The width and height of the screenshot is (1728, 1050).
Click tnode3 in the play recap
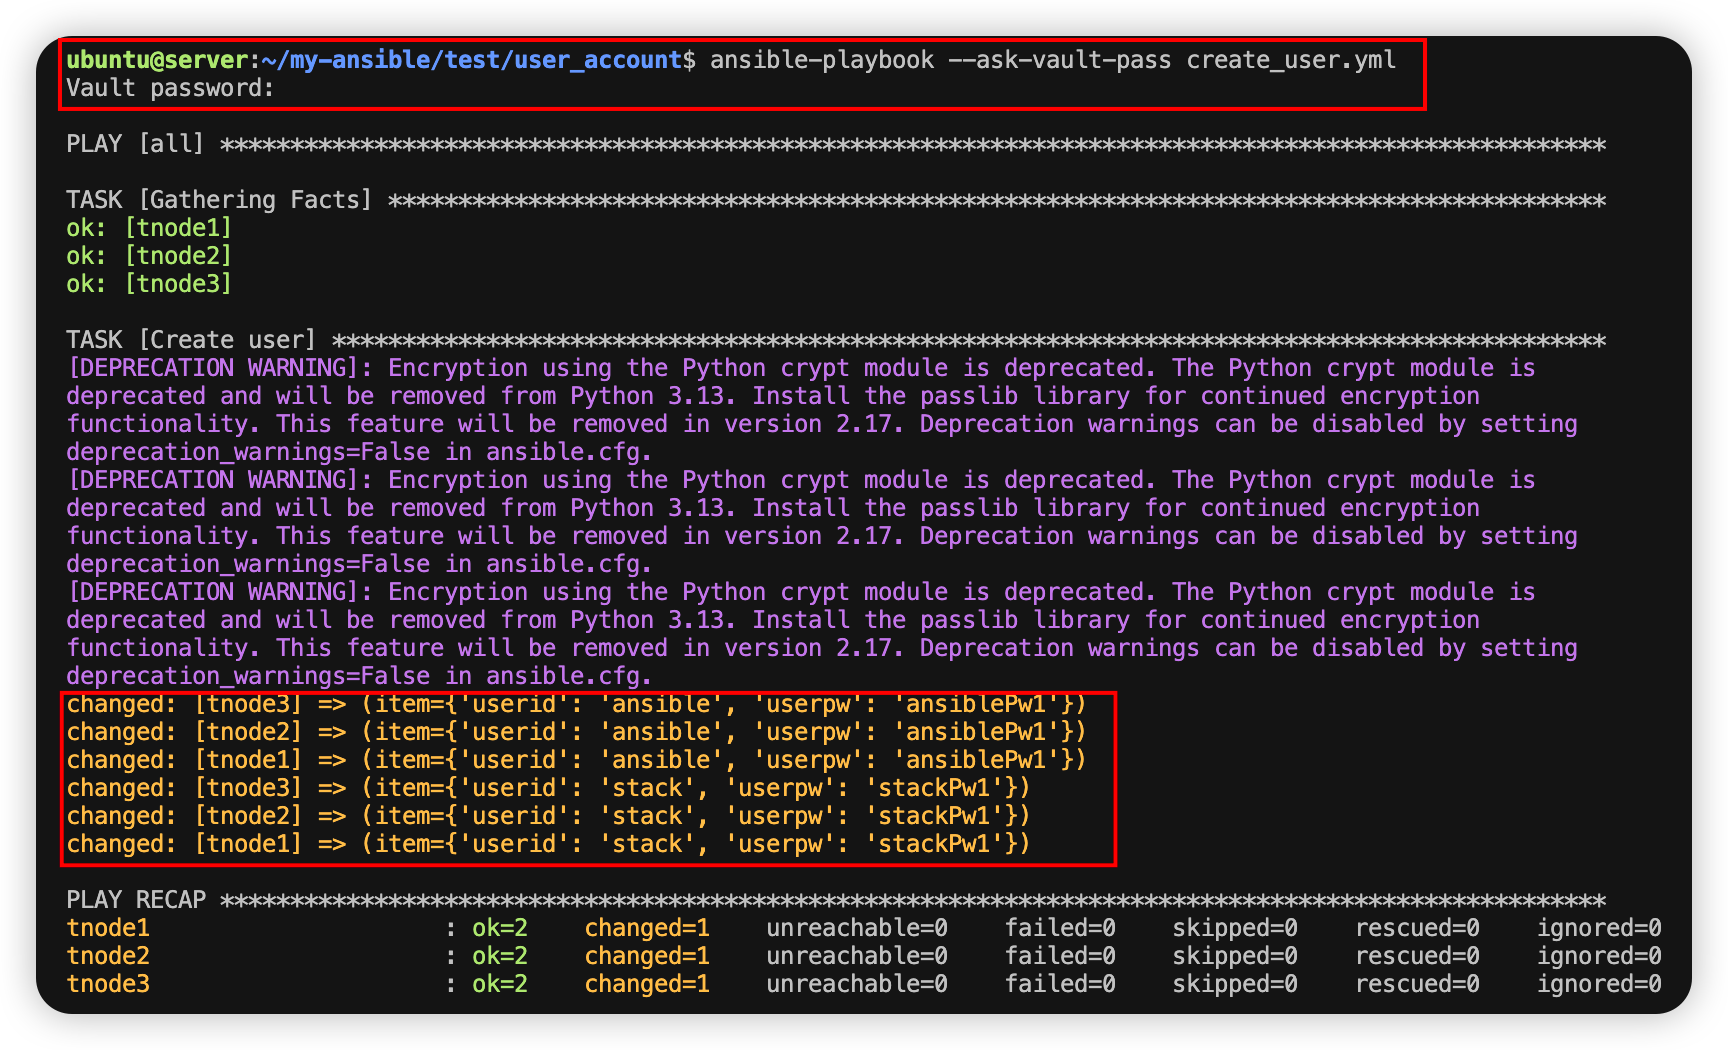pos(108,984)
